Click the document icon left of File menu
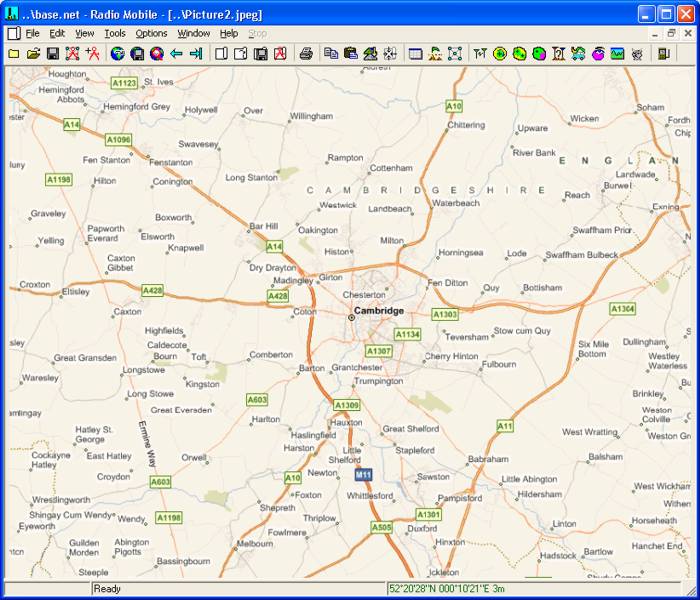This screenshot has width=700, height=600. pyautogui.click(x=13, y=33)
